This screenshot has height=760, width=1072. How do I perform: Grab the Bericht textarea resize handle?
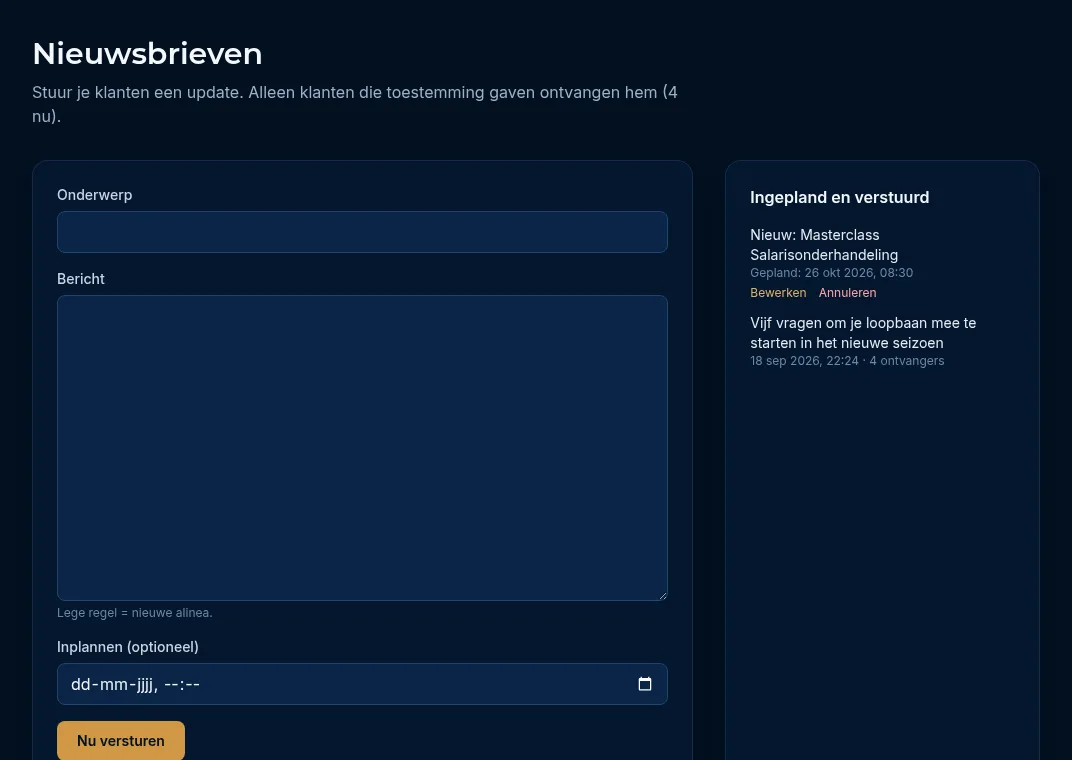(x=662, y=595)
